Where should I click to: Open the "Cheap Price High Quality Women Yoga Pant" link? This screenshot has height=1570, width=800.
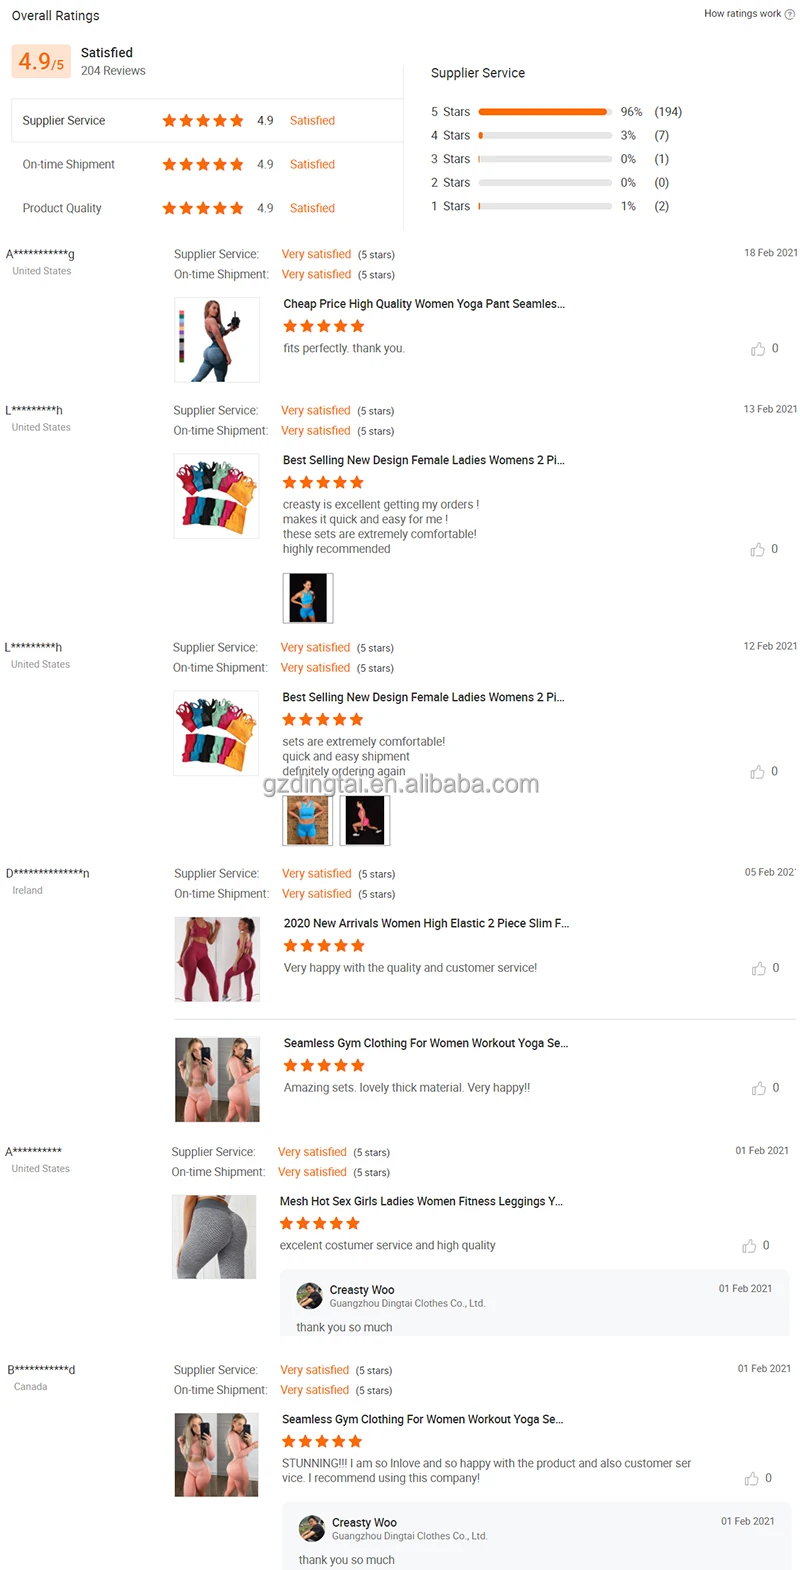424,304
